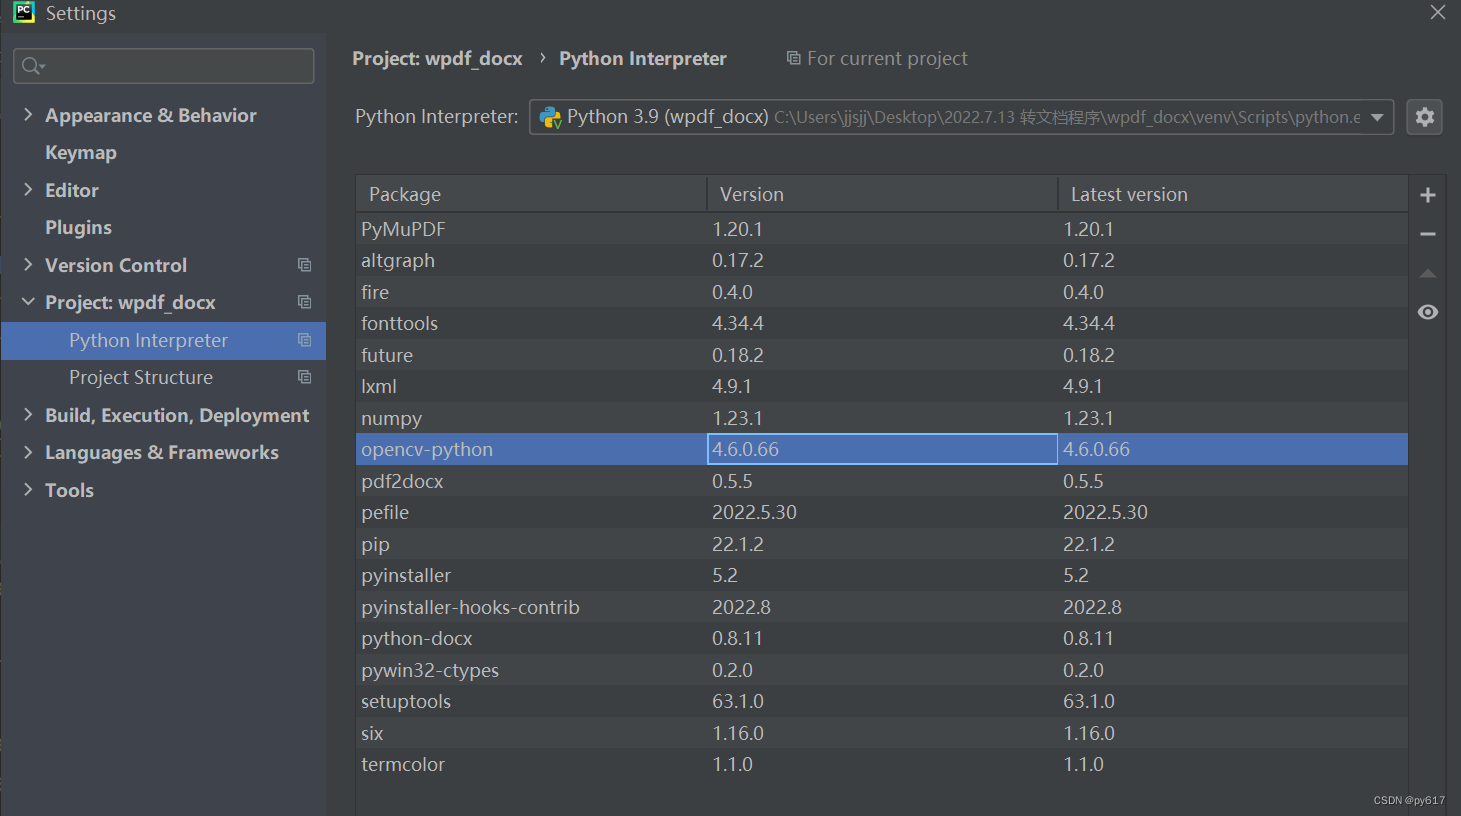Toggle the eye icon for early releases

(1428, 312)
